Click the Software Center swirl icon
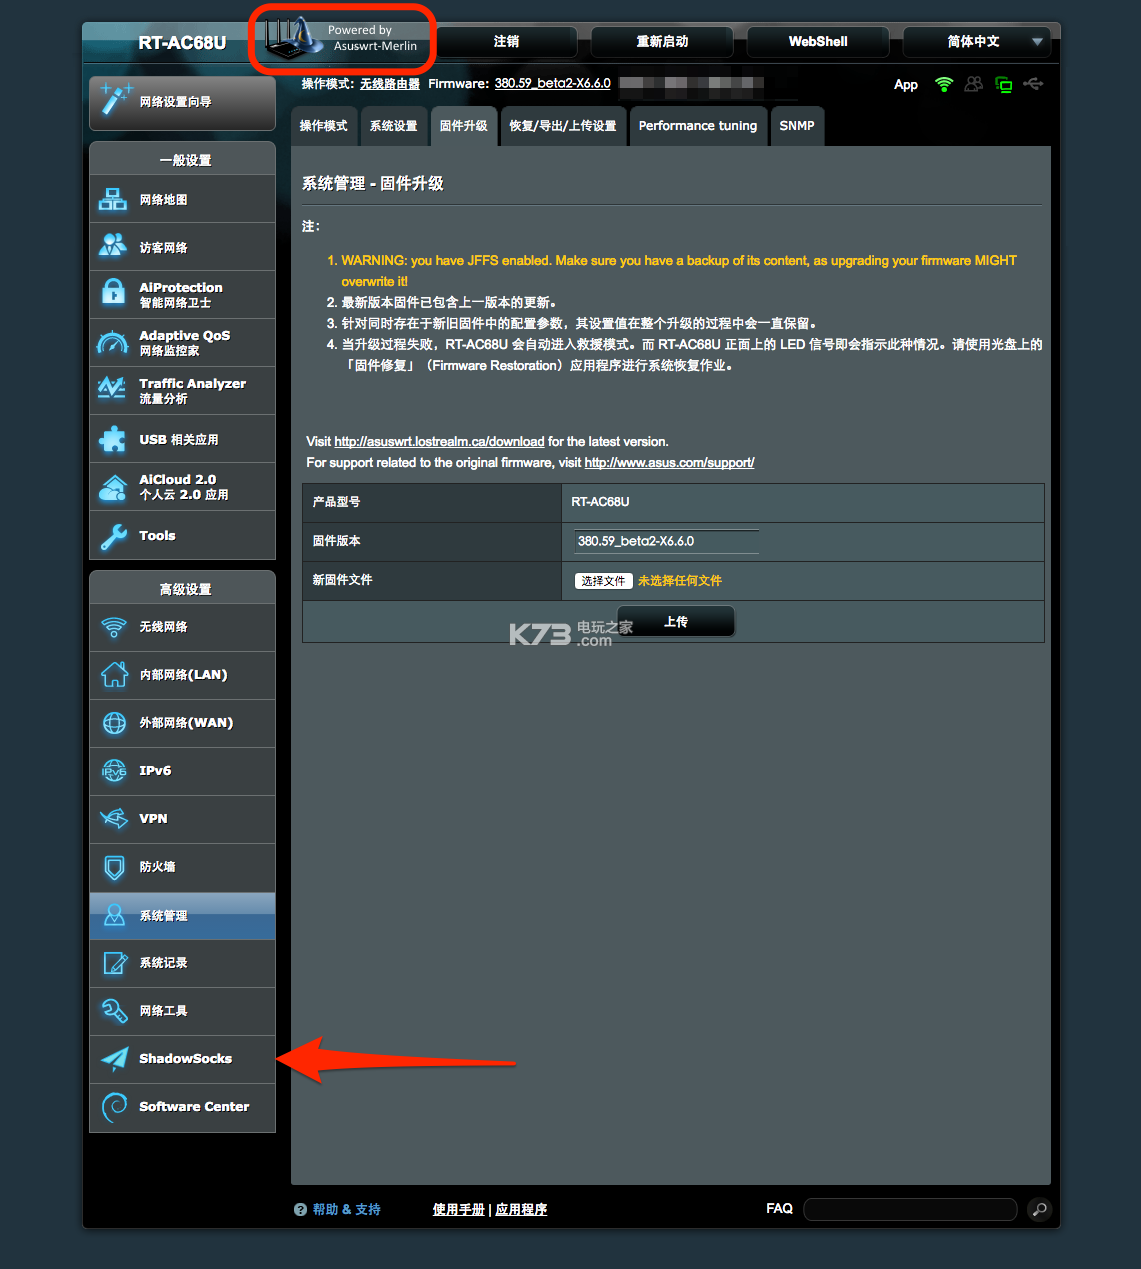Image resolution: width=1141 pixels, height=1269 pixels. (114, 1107)
